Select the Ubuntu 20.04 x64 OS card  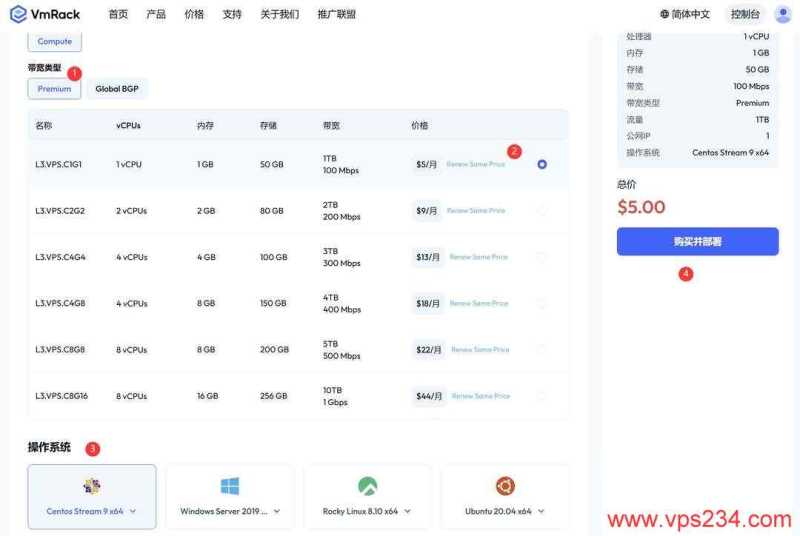(505, 496)
